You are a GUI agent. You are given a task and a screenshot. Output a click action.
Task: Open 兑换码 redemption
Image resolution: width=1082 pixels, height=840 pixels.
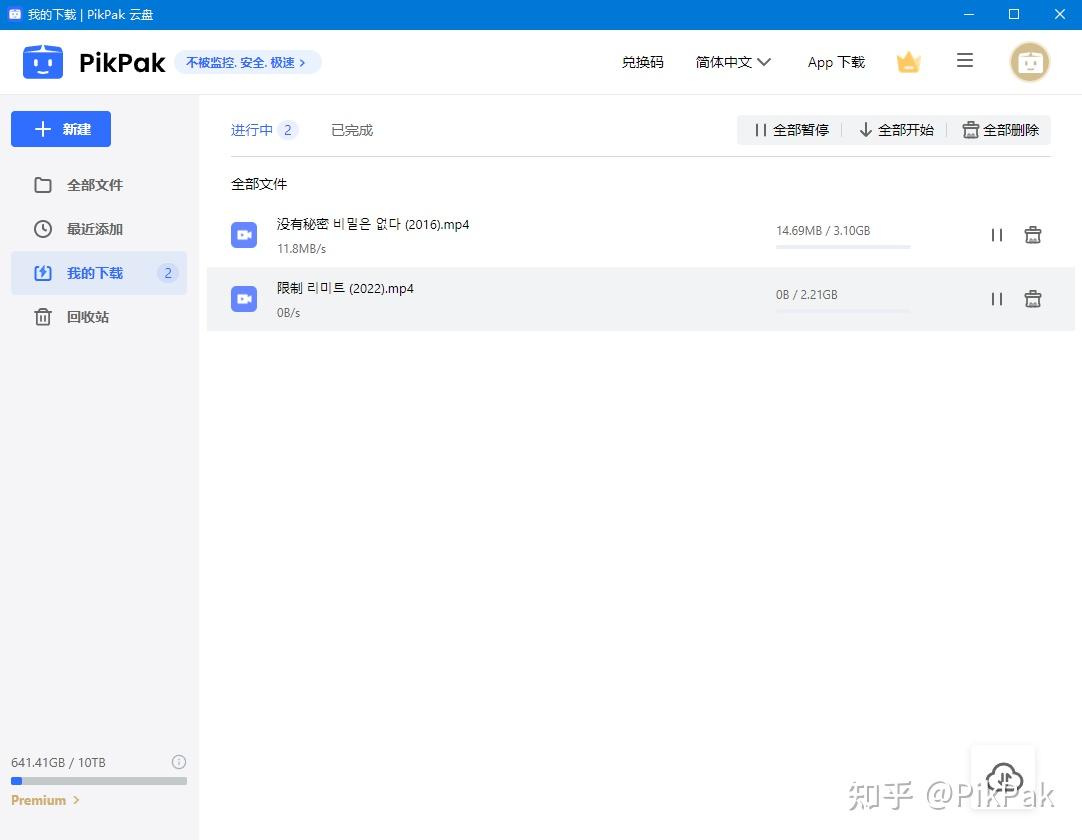point(642,61)
